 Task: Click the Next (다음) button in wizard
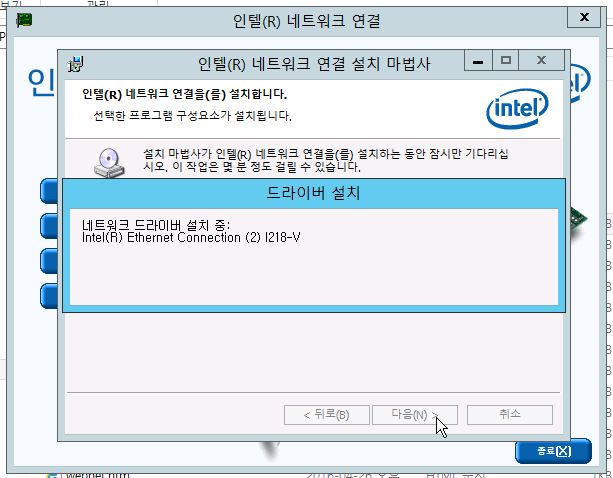tap(414, 415)
